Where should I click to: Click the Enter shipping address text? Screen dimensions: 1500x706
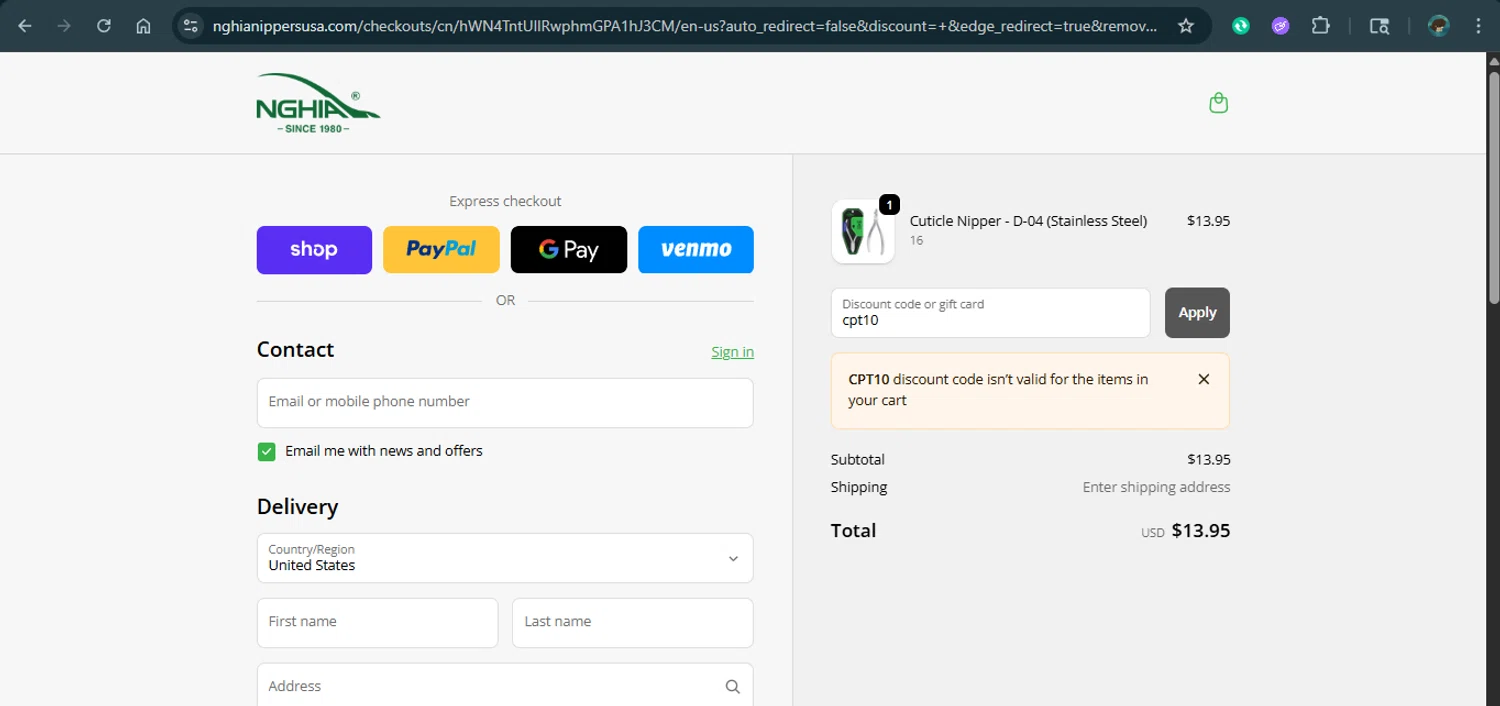click(x=1156, y=487)
